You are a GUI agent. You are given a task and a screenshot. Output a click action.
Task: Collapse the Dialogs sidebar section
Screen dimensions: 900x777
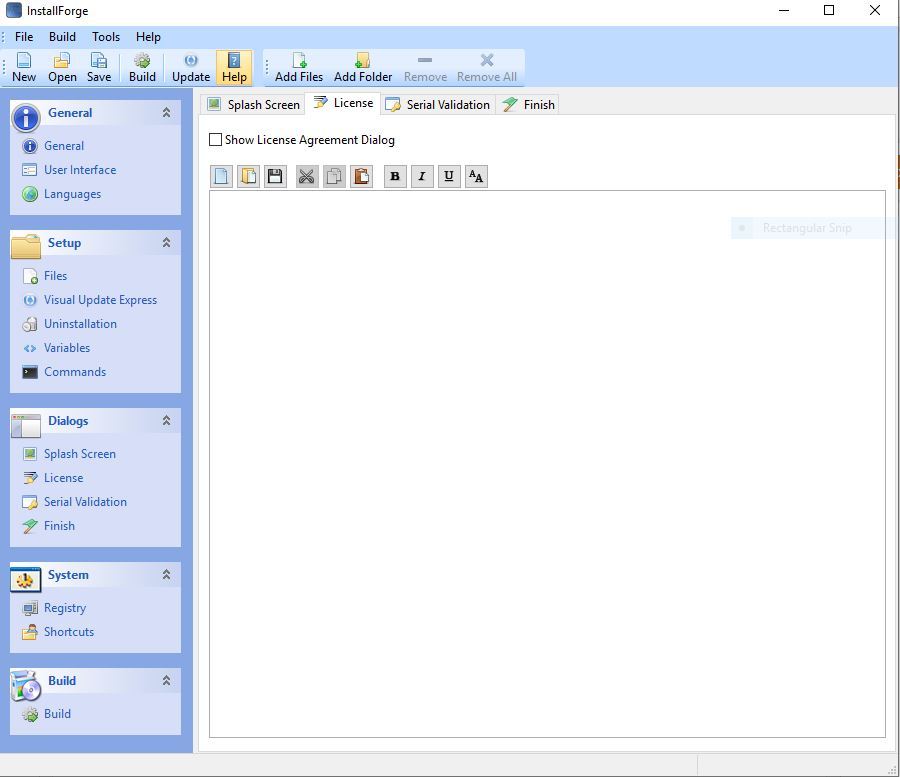[x=166, y=421]
